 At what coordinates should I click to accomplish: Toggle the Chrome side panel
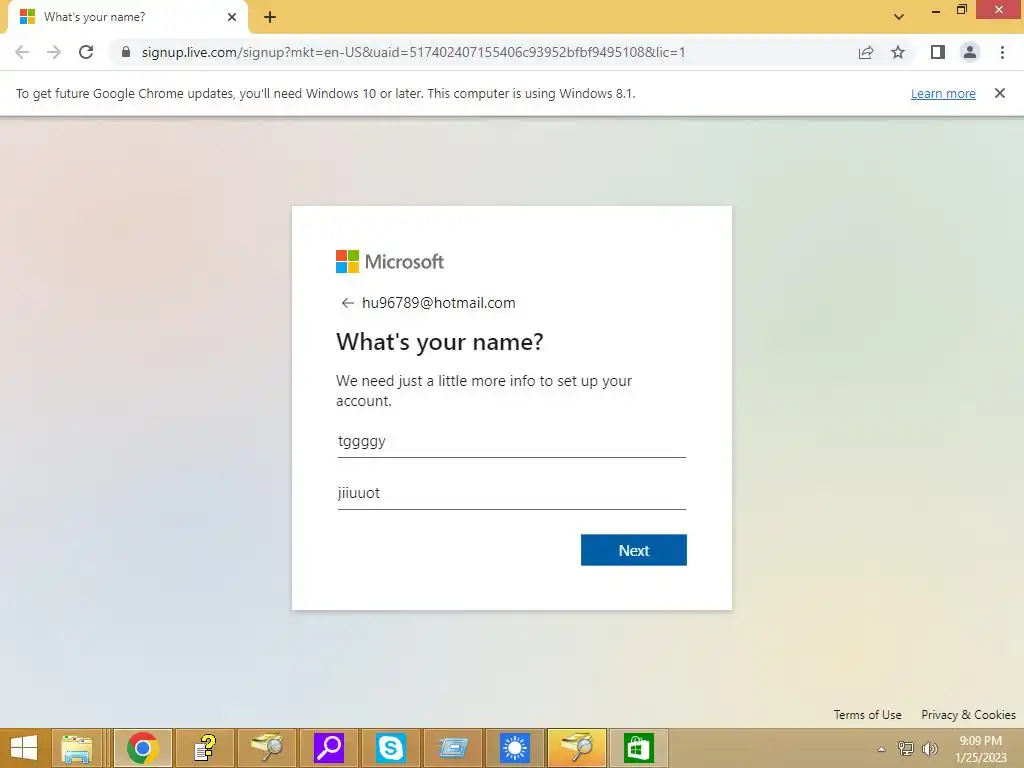point(938,52)
